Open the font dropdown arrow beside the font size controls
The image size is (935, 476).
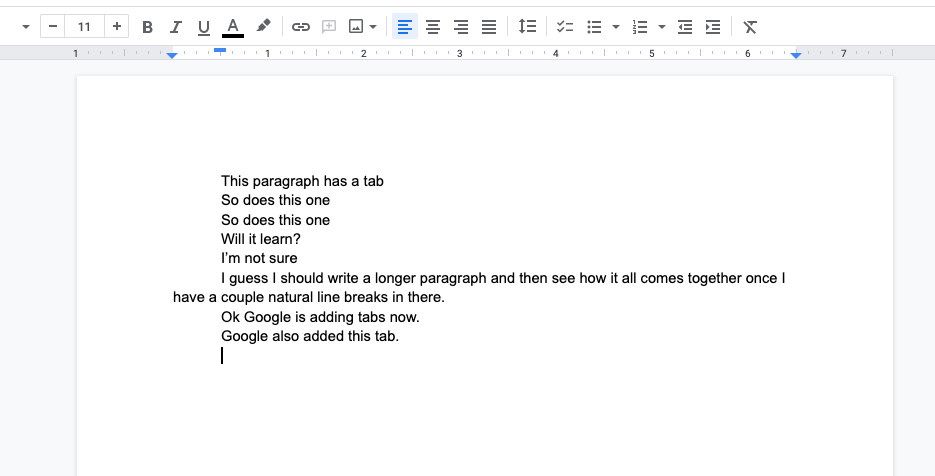26,27
